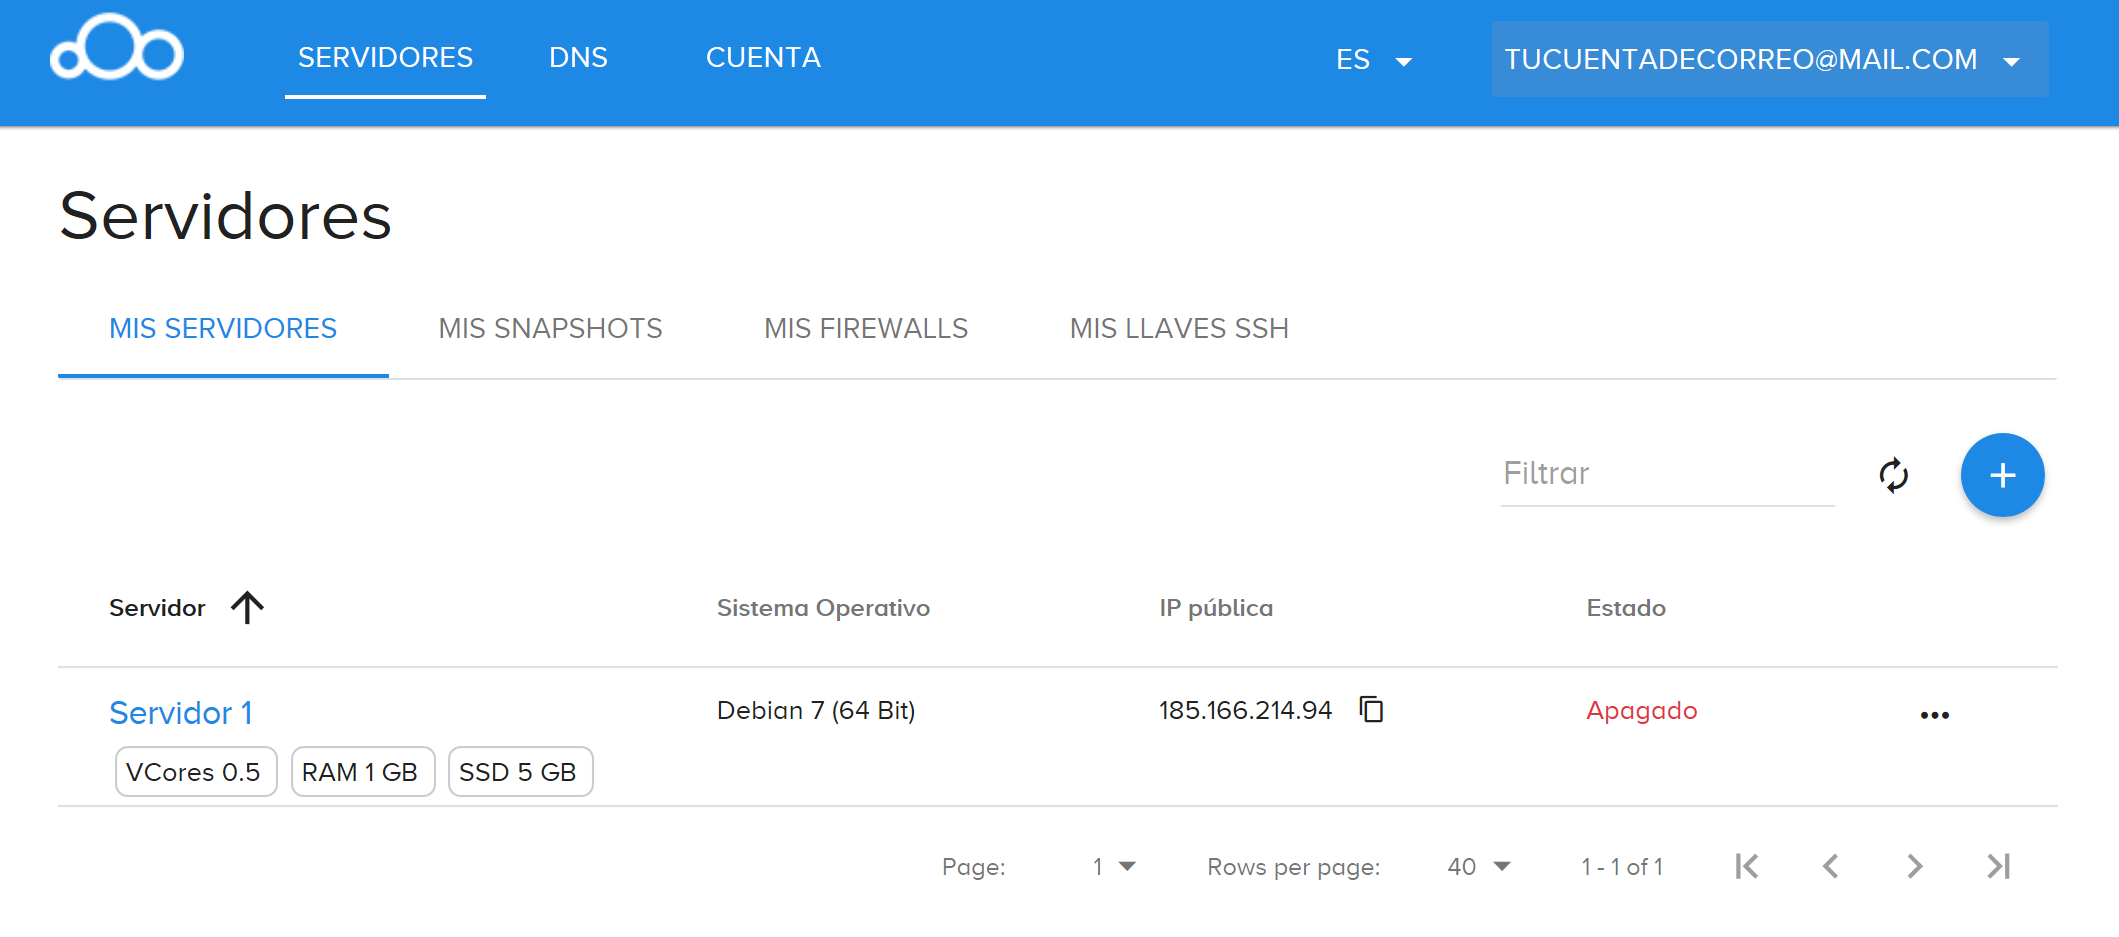Switch to MIS FIREWALLS tab

(x=866, y=329)
